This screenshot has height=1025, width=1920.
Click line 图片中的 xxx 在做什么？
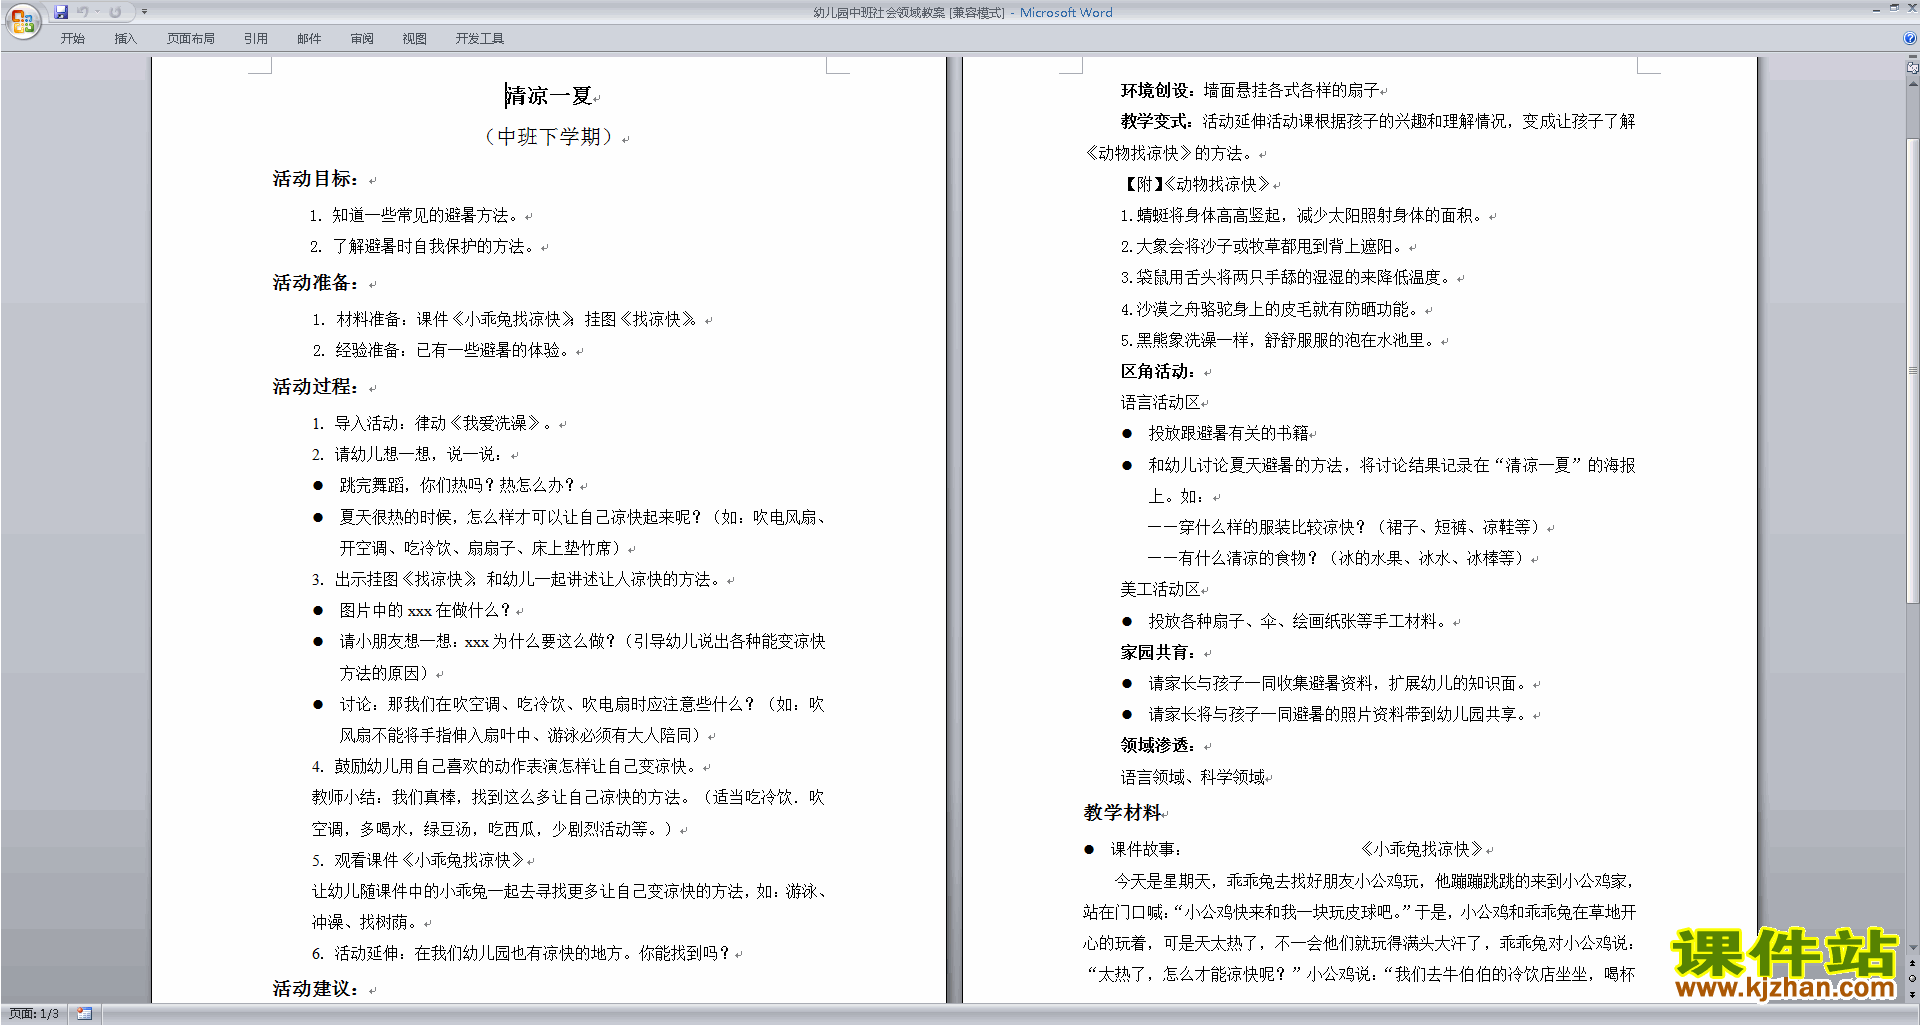click(x=426, y=610)
